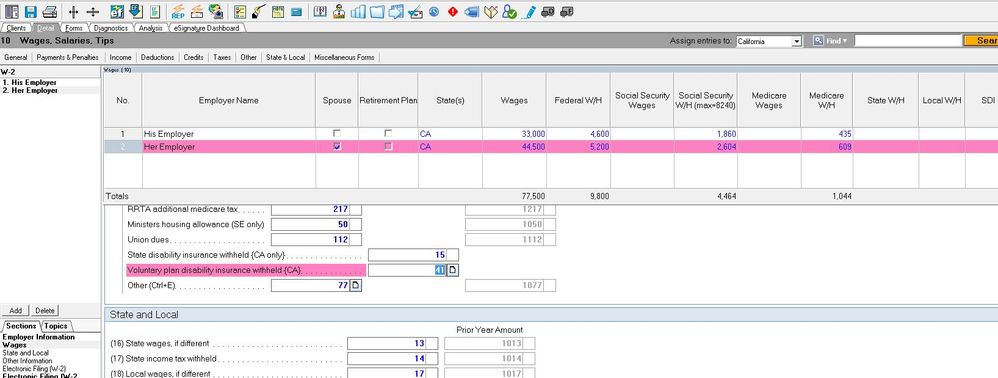Click the hand holding form icon
998x378 pixels.
[197, 11]
